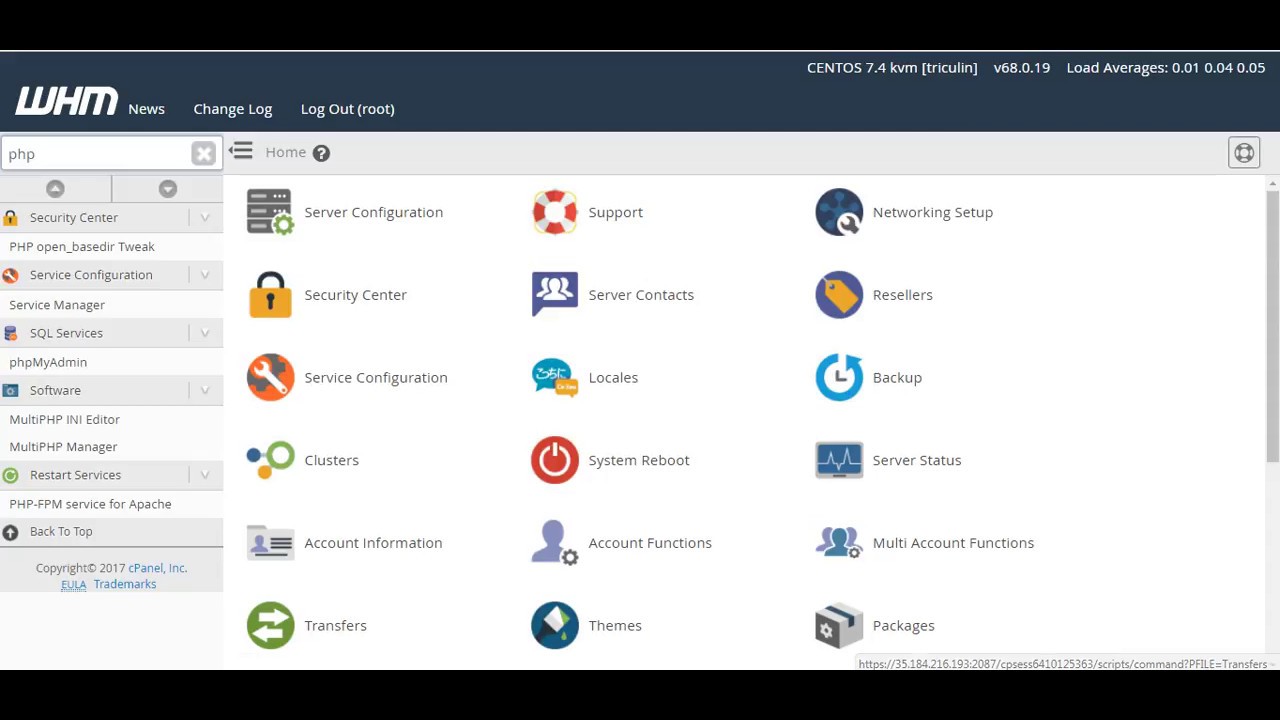Open Change Log in the top menu
The width and height of the screenshot is (1280, 720).
(x=233, y=109)
